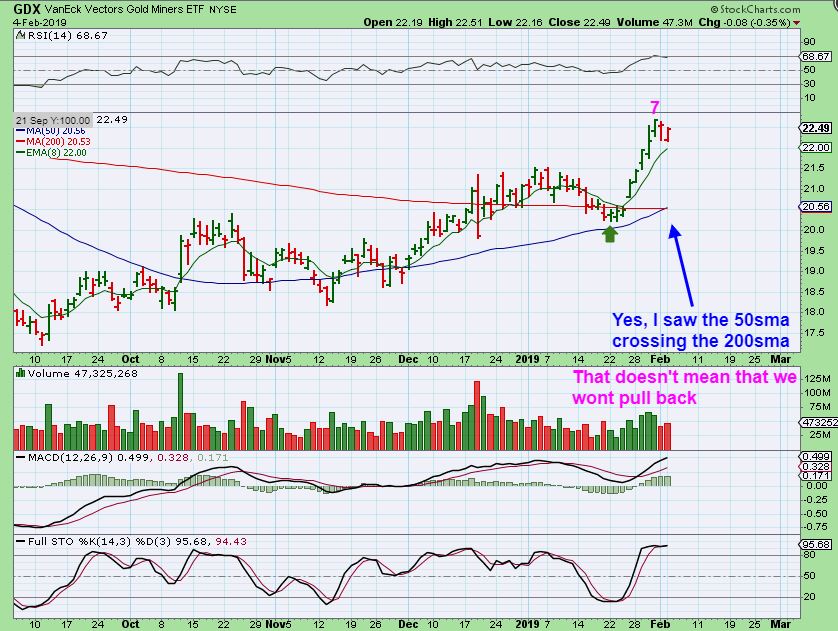Click the 17.5 price axis level
The image size is (838, 631).
814,332
